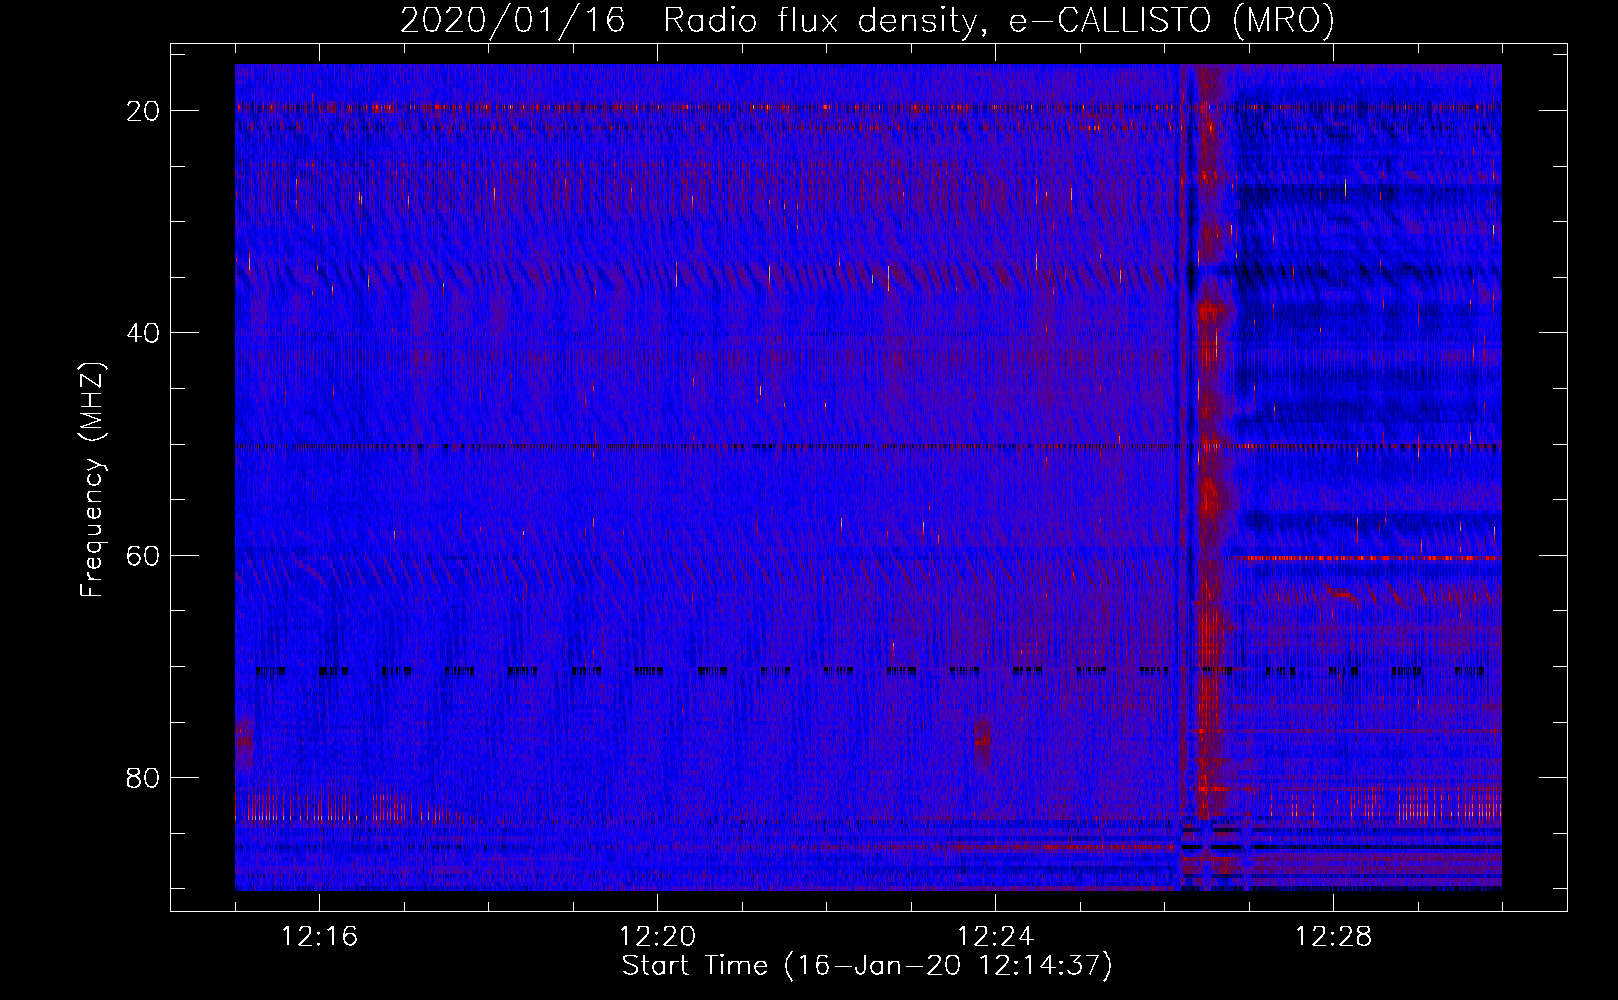Click the '40' frequency tick label
Image resolution: width=1618 pixels, height=1000 pixels.
[144, 333]
